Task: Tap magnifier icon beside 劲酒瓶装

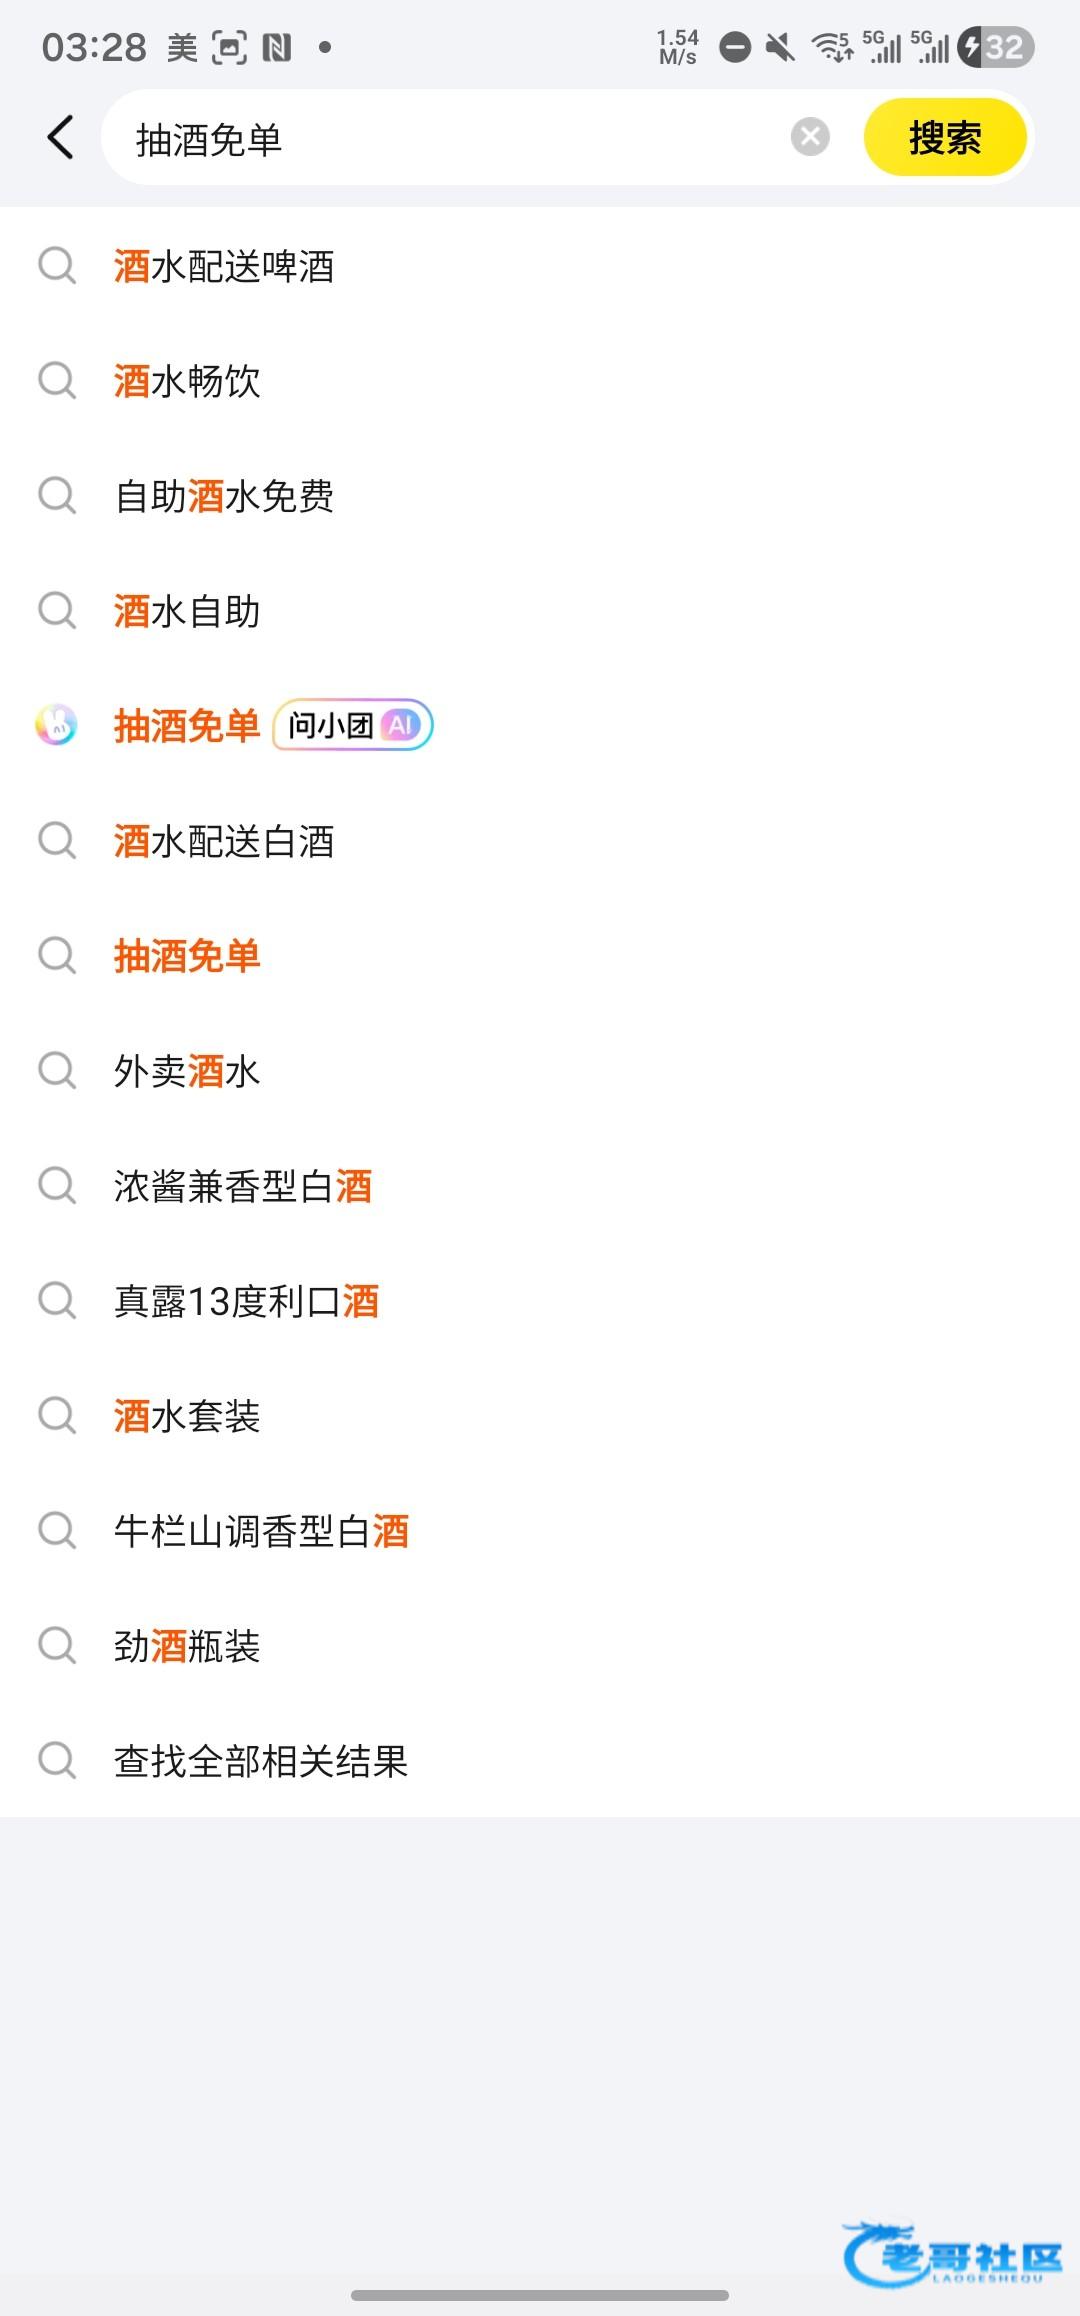Action: pyautogui.click(x=57, y=1645)
